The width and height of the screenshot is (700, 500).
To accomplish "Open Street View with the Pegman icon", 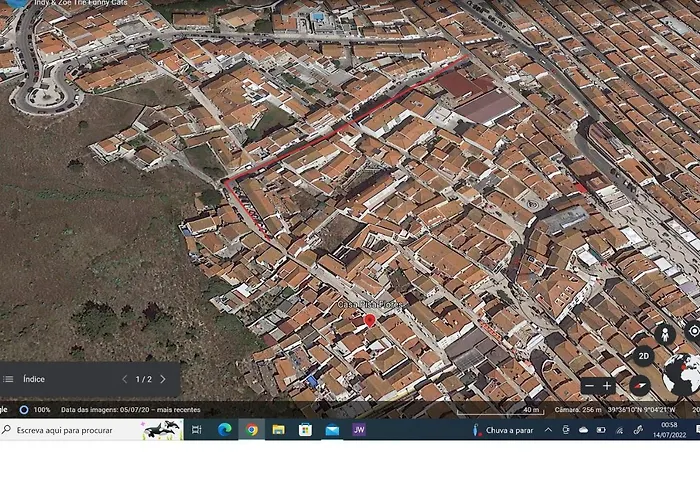I will coord(664,333).
